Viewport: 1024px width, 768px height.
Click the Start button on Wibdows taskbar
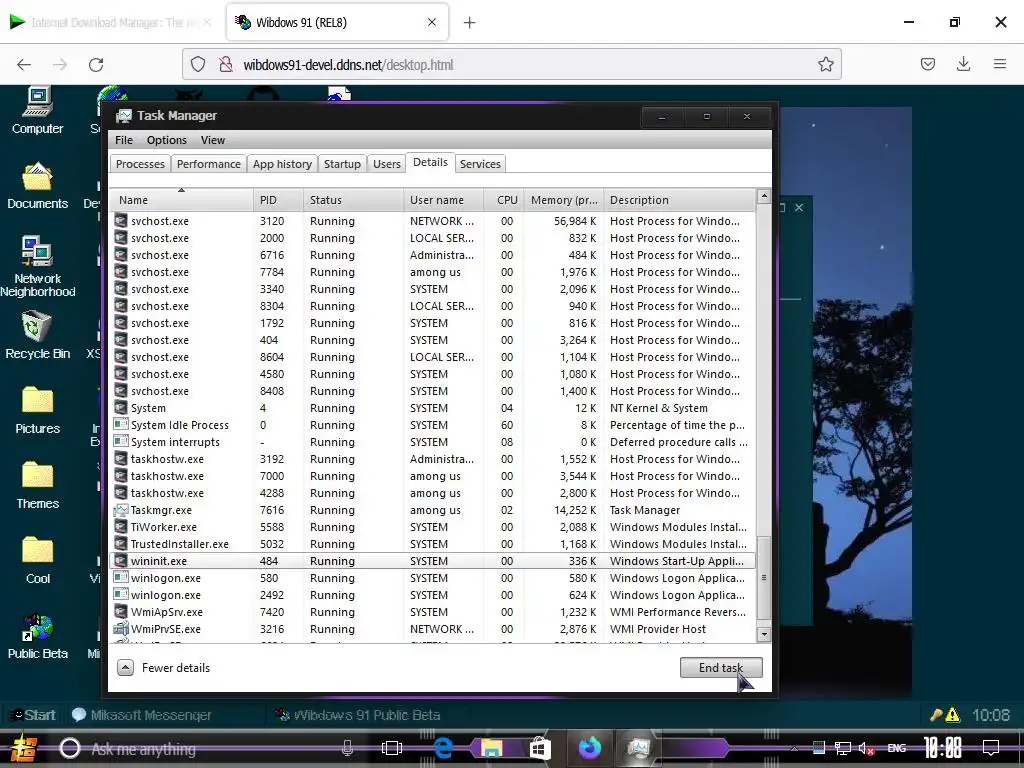(34, 715)
